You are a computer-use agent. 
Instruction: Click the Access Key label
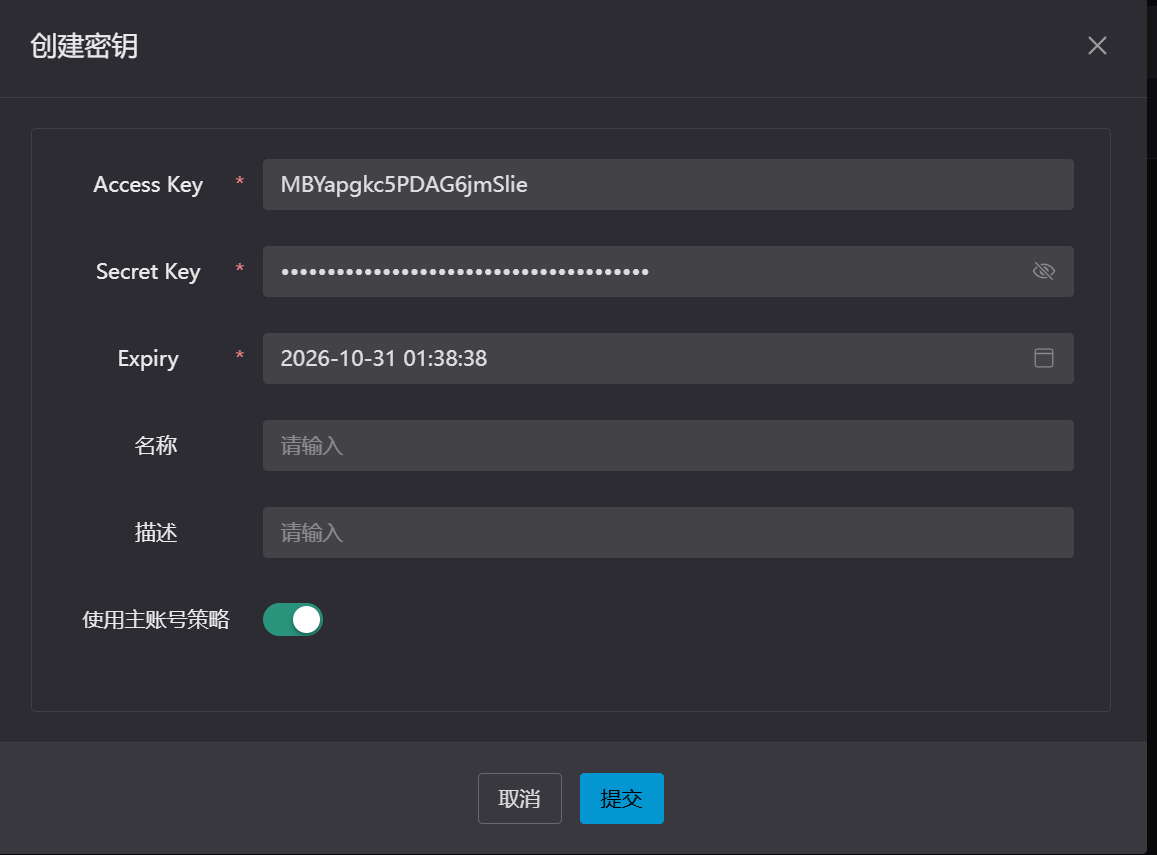pyautogui.click(x=148, y=184)
